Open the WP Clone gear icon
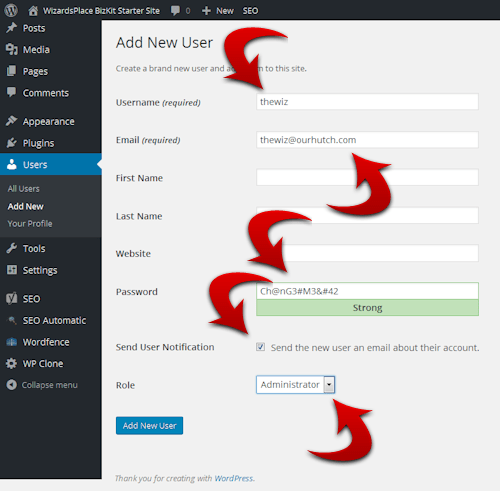Image resolution: width=500 pixels, height=491 pixels. 11,363
